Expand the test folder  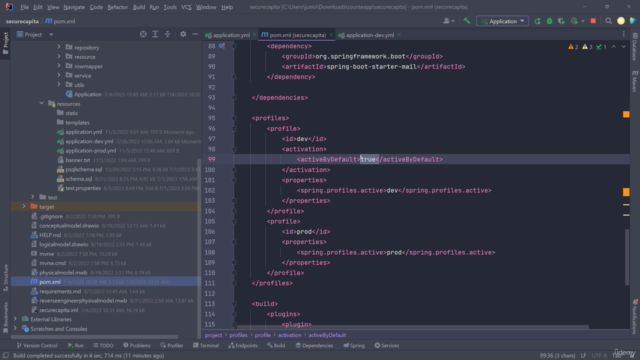(33, 198)
